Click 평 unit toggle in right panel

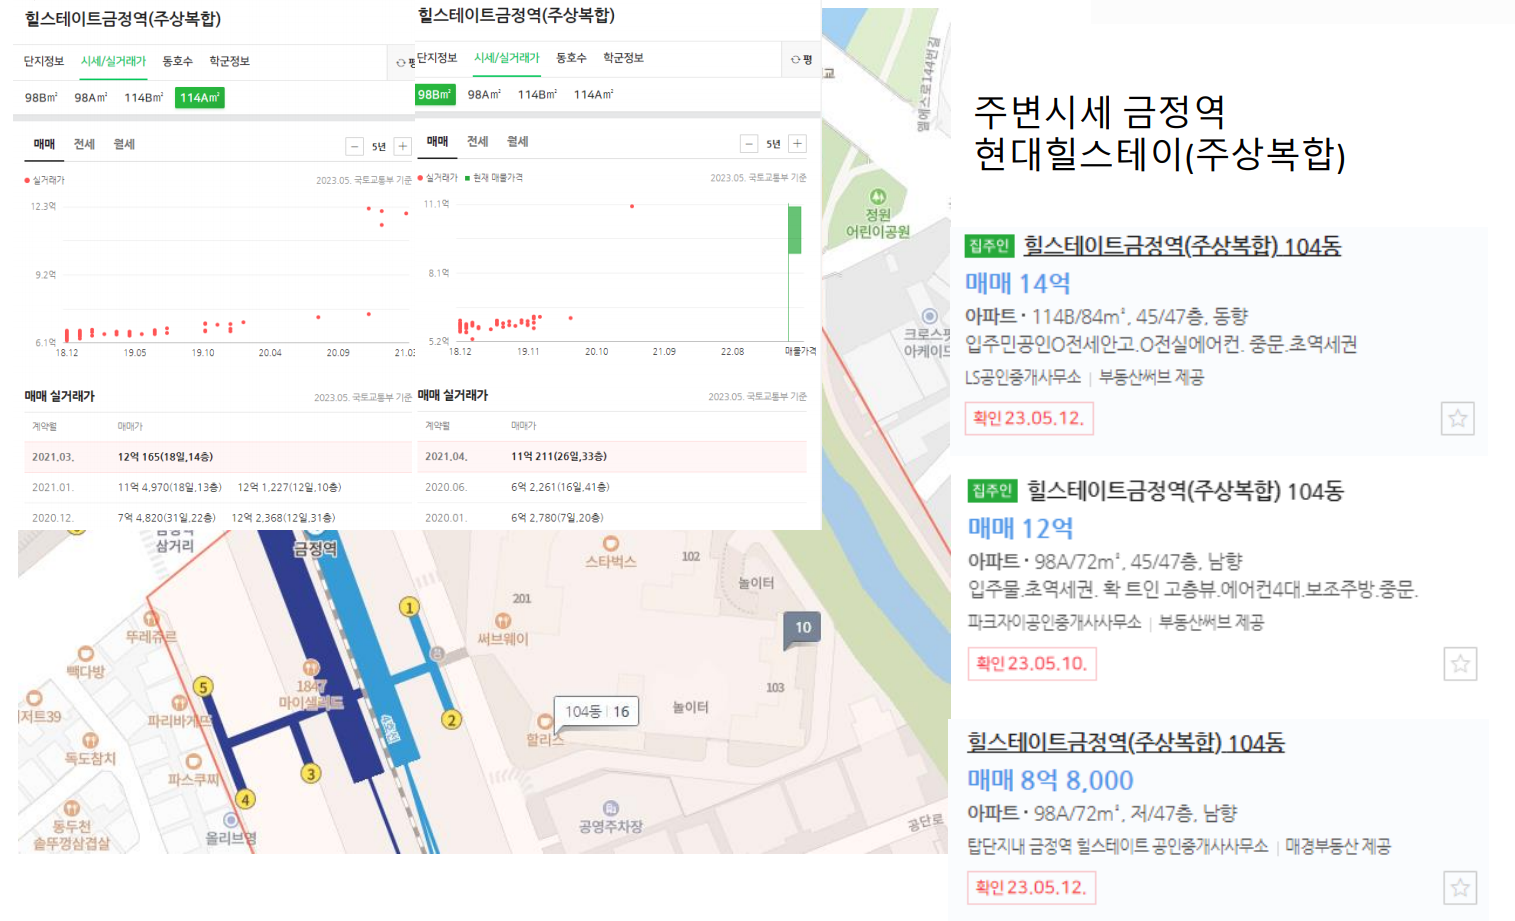[801, 59]
